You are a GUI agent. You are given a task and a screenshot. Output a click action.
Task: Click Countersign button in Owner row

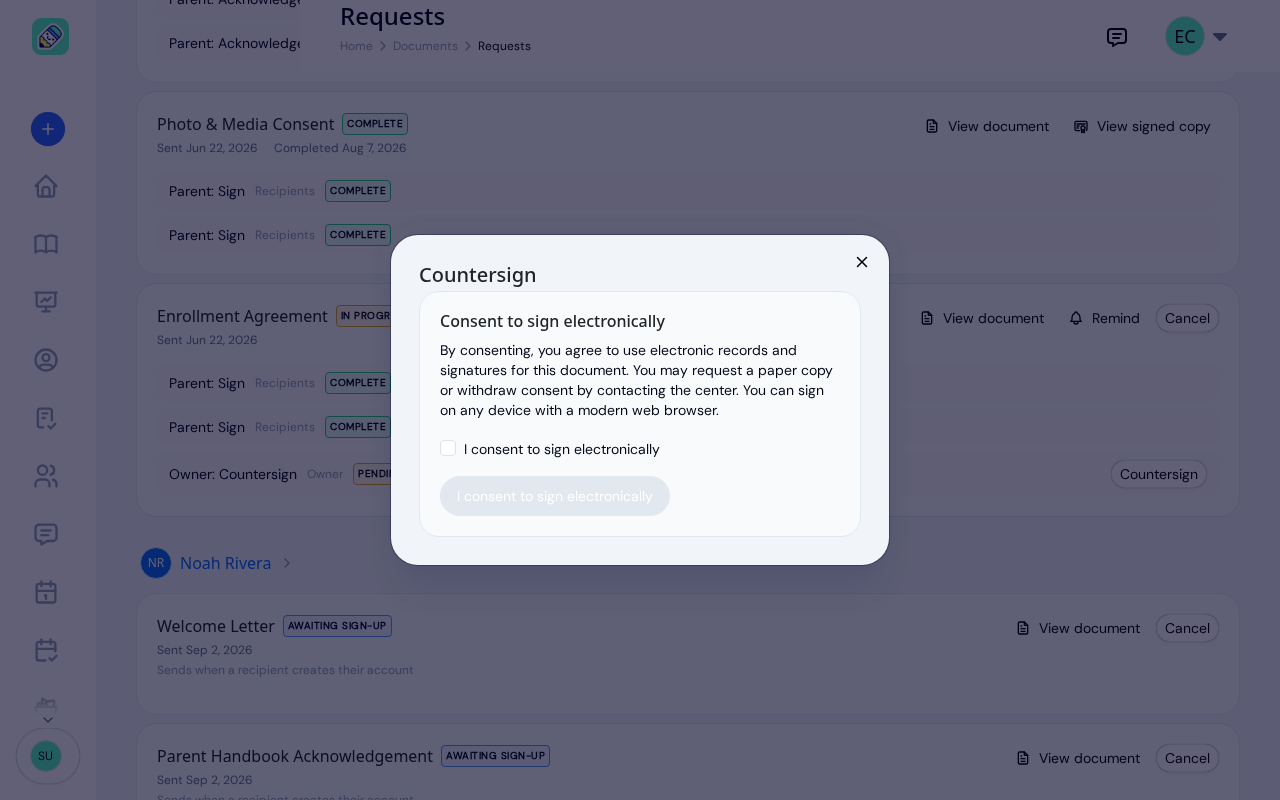(x=1159, y=474)
